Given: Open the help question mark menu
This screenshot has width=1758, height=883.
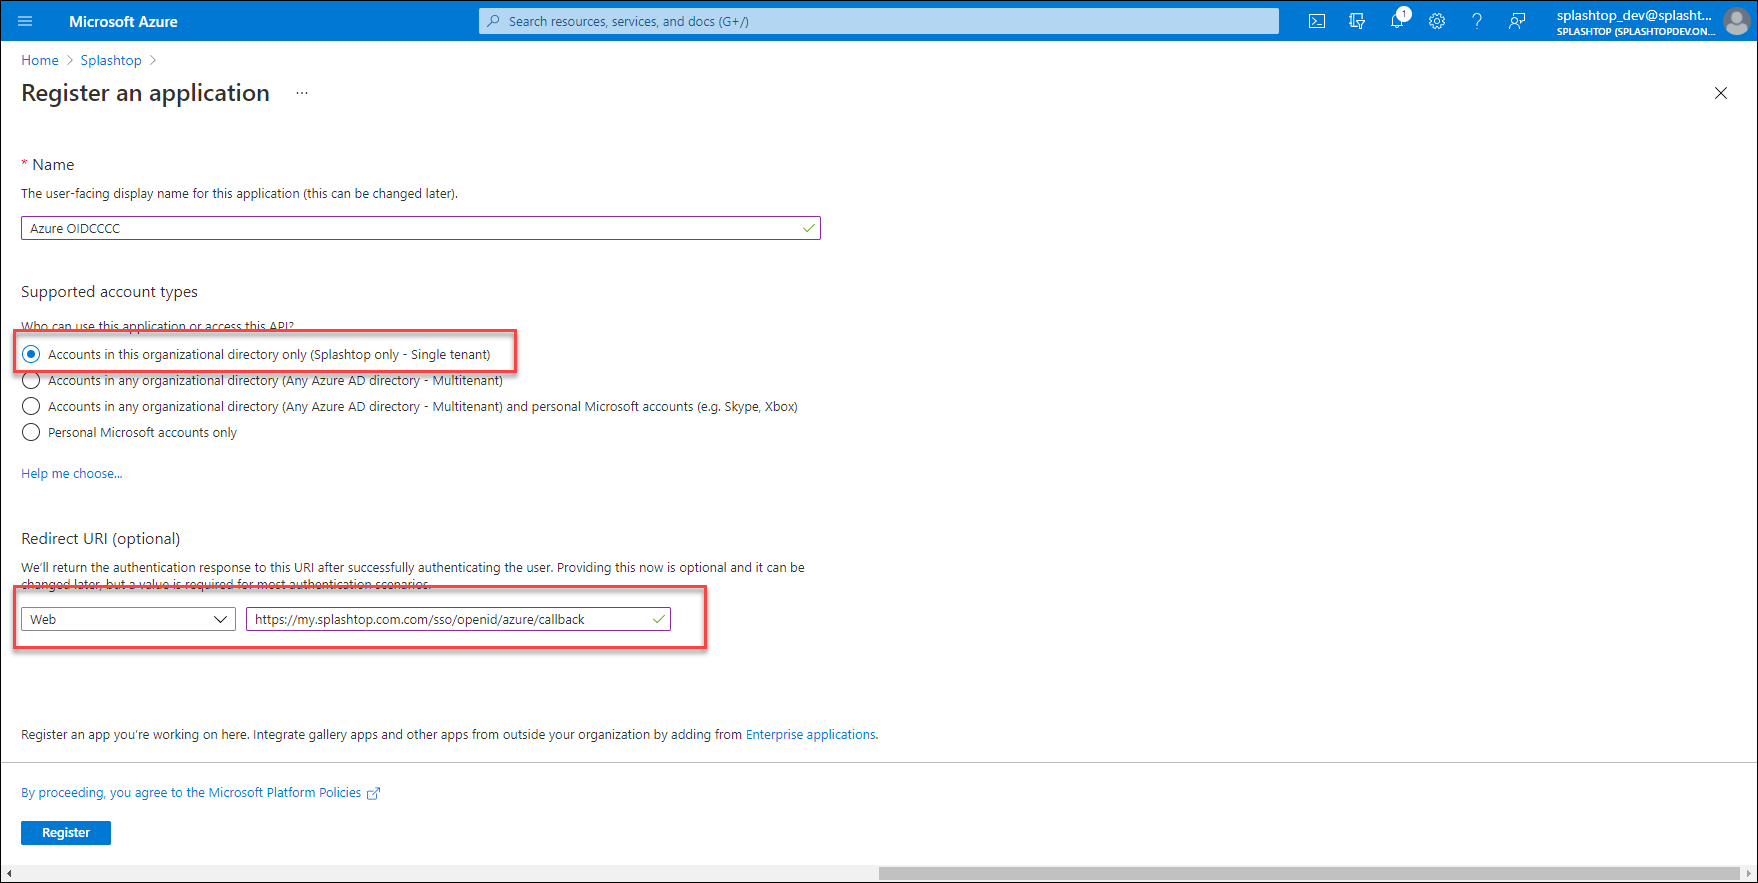Looking at the screenshot, I should tap(1477, 21).
